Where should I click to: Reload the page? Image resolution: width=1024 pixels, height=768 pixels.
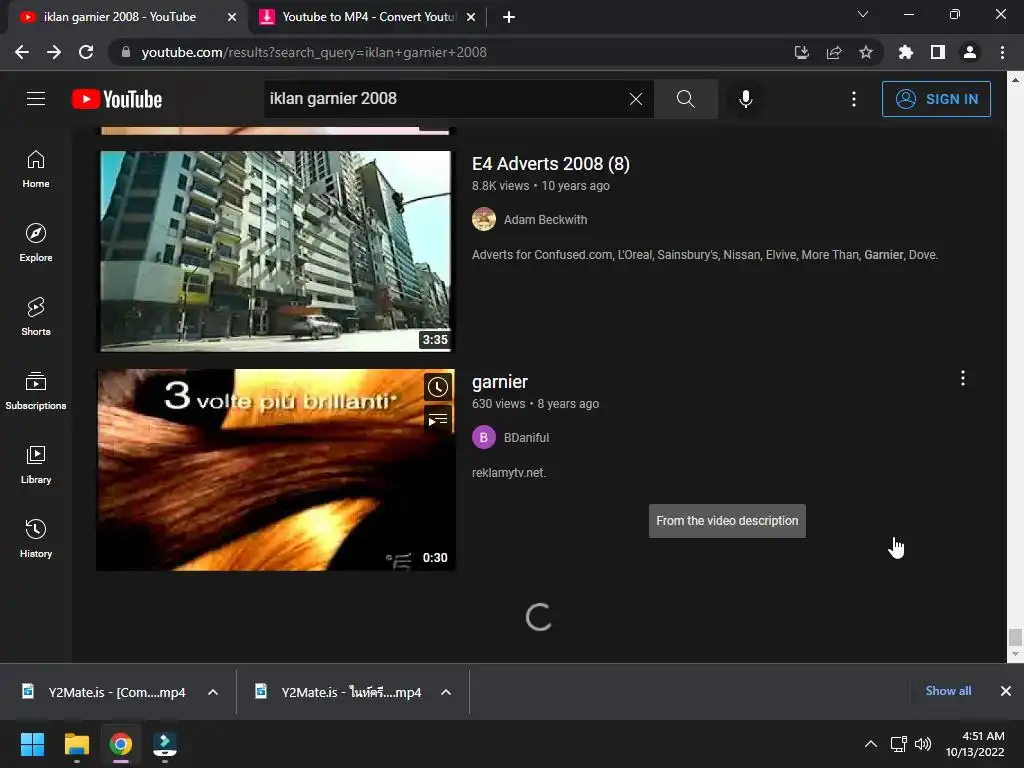click(86, 52)
